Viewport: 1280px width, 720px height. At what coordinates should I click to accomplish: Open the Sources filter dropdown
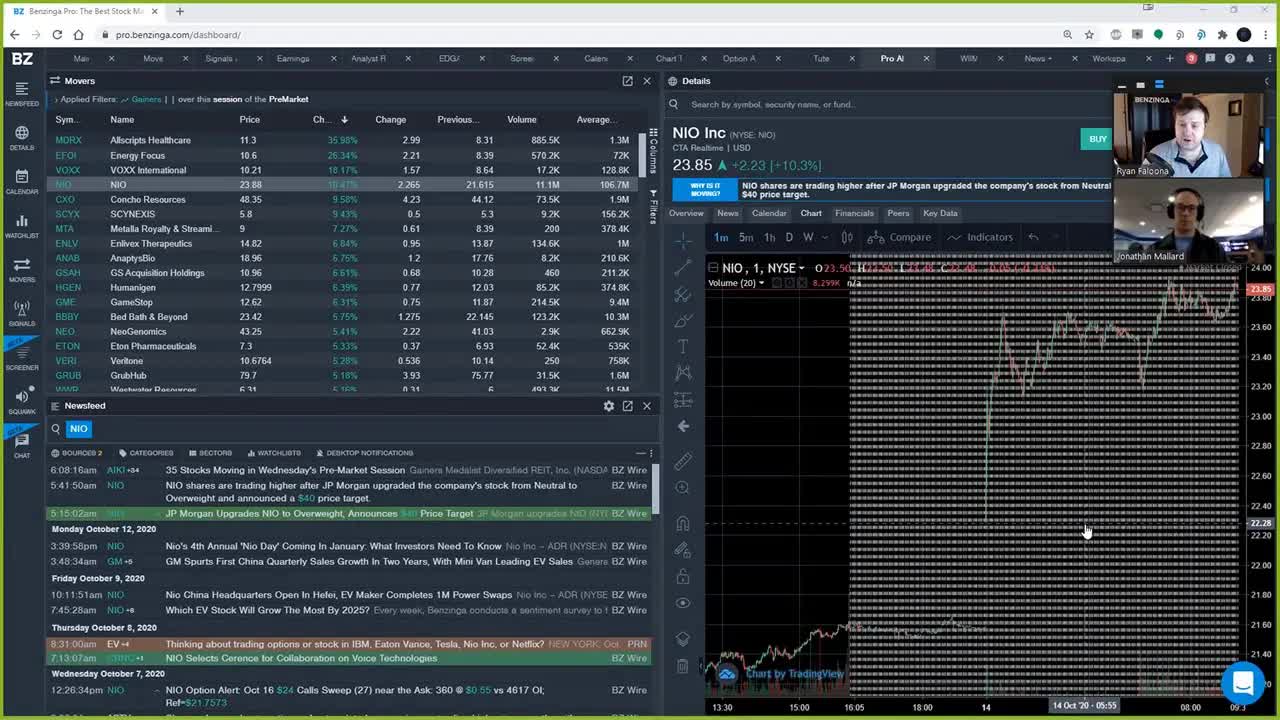76,453
